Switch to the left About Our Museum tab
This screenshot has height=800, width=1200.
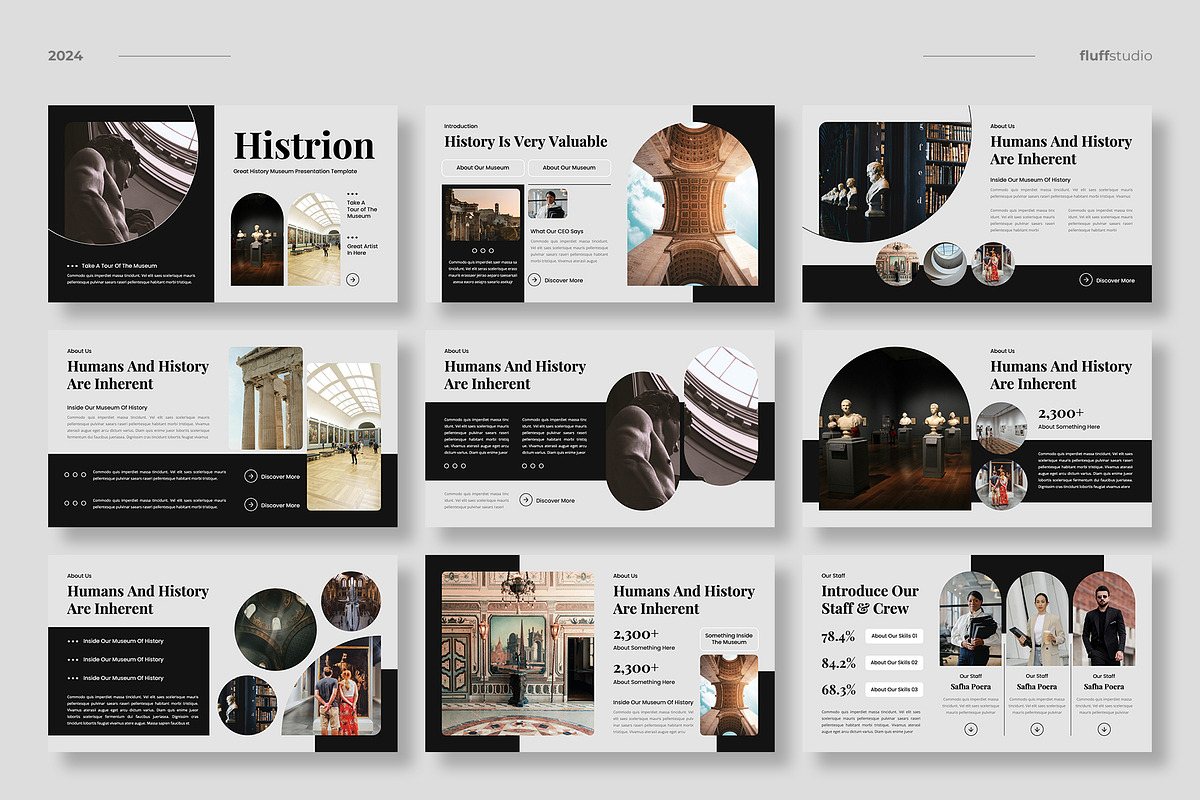[x=483, y=167]
